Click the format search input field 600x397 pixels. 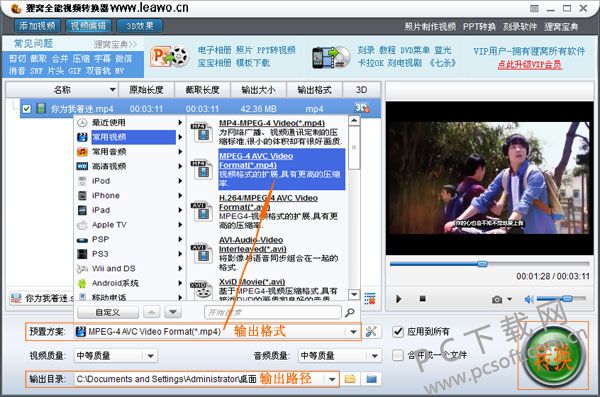(x=272, y=312)
